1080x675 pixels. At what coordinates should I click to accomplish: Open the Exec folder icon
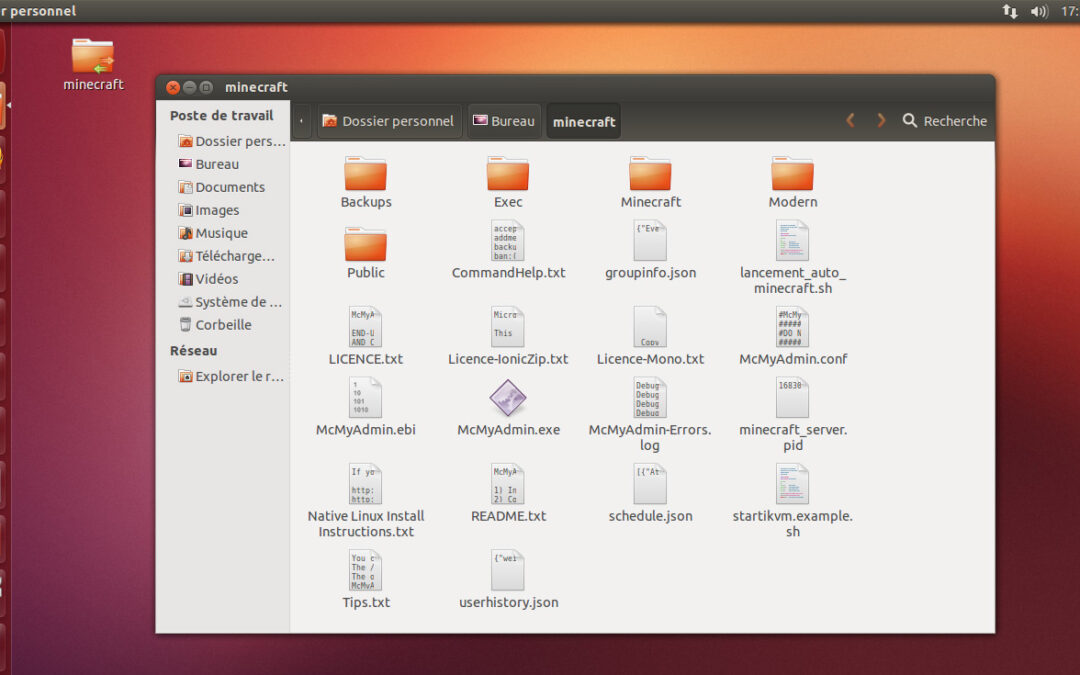click(508, 174)
